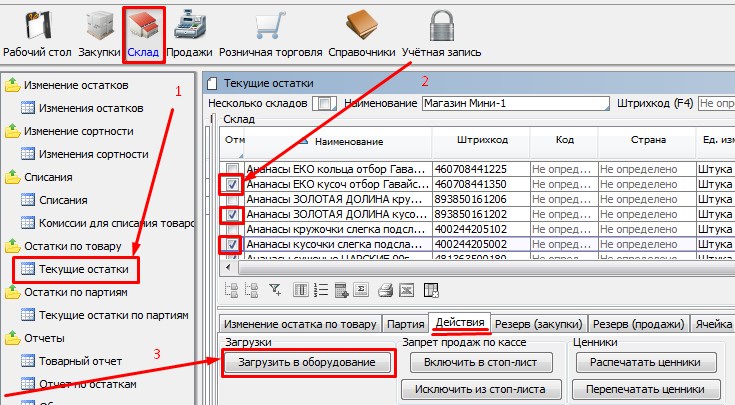Switch to the Партия tab
Viewport: 735px width, 405px height.
(x=406, y=324)
